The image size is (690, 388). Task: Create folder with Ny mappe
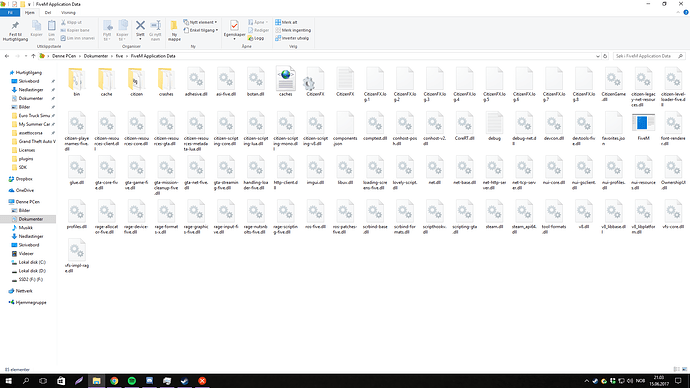[x=174, y=30]
